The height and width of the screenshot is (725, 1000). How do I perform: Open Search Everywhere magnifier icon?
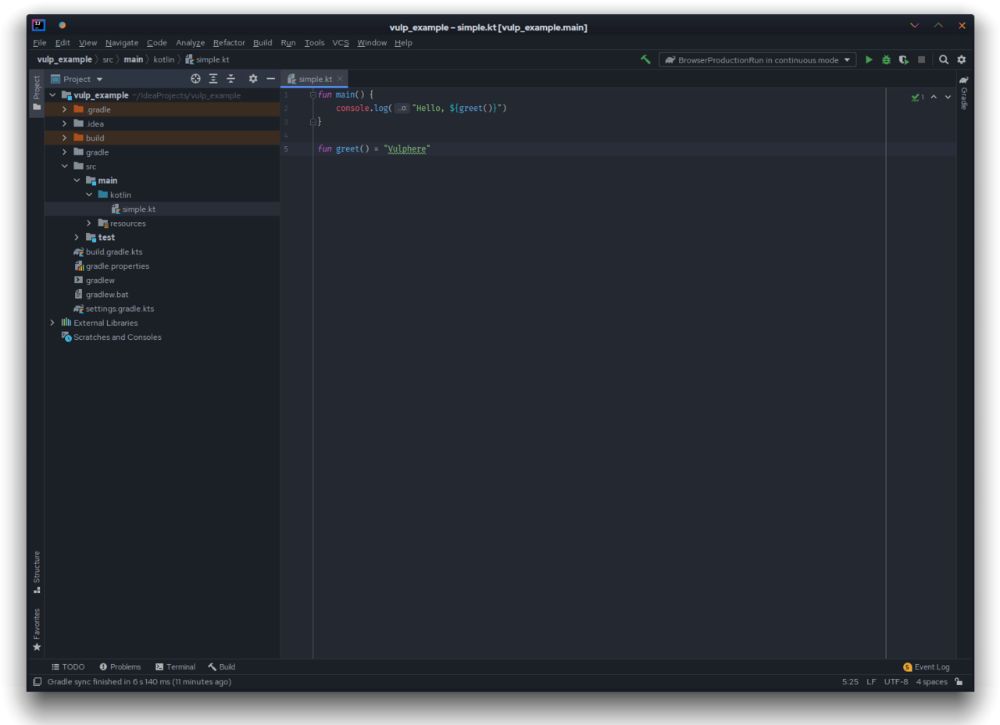coord(943,59)
